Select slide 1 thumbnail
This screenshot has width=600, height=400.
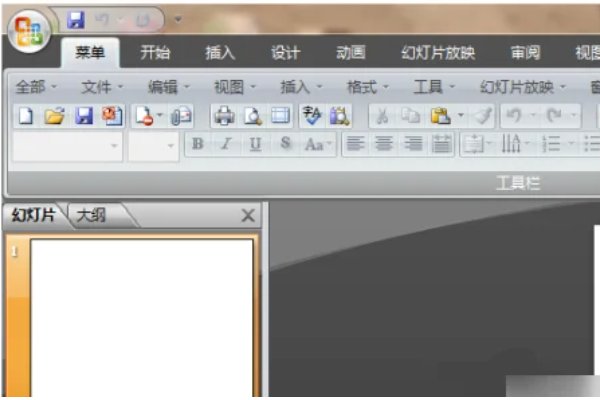(142, 318)
